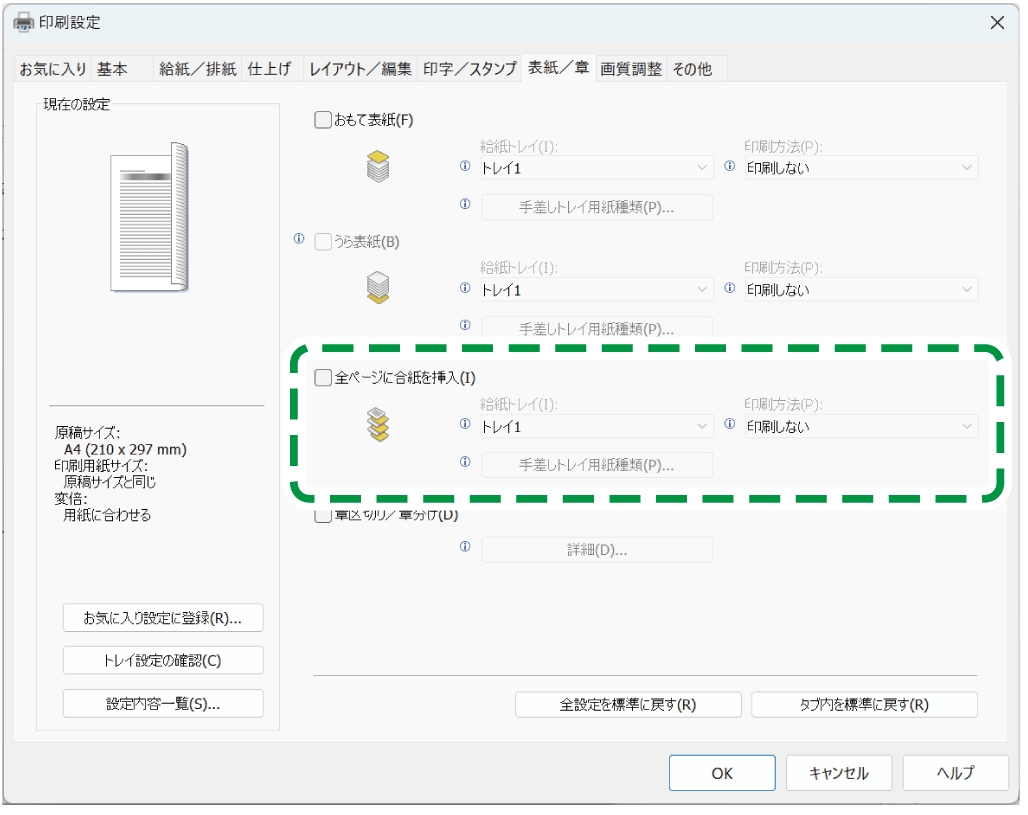Open slip sheet 印刷方法 dropdown

pos(860,427)
